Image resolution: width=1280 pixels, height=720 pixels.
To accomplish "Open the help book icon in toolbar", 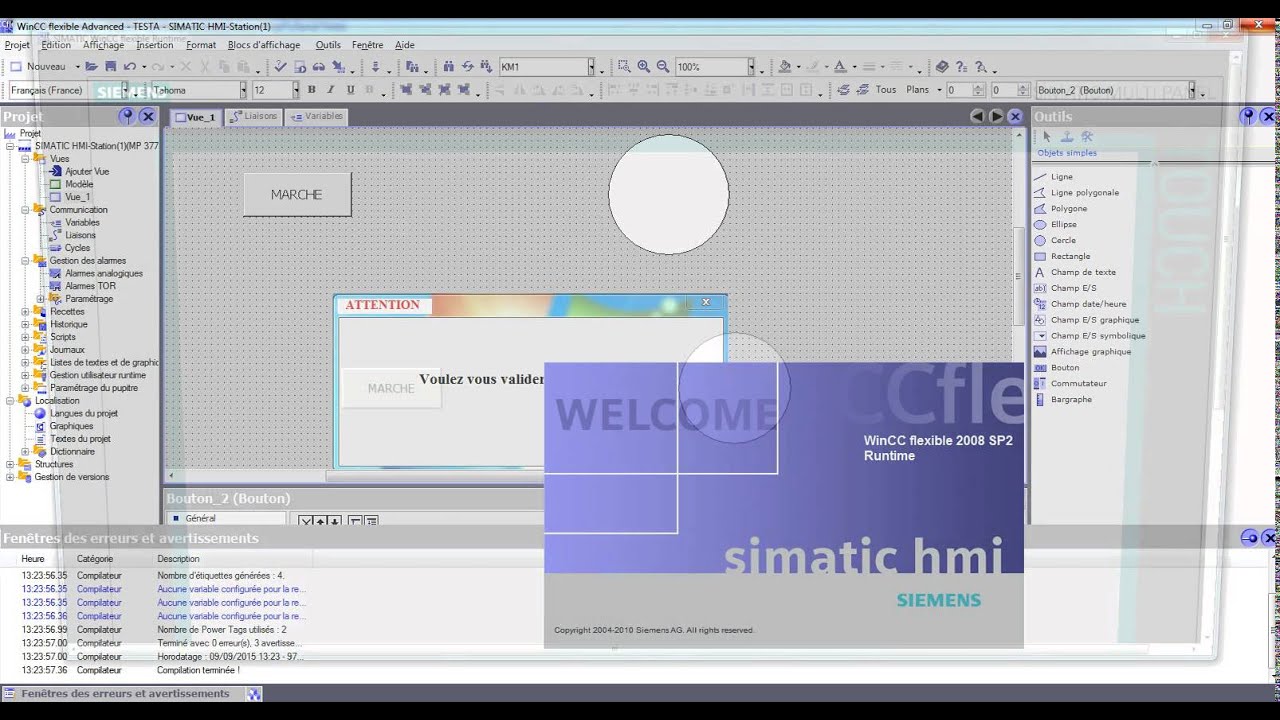I will tap(942, 66).
